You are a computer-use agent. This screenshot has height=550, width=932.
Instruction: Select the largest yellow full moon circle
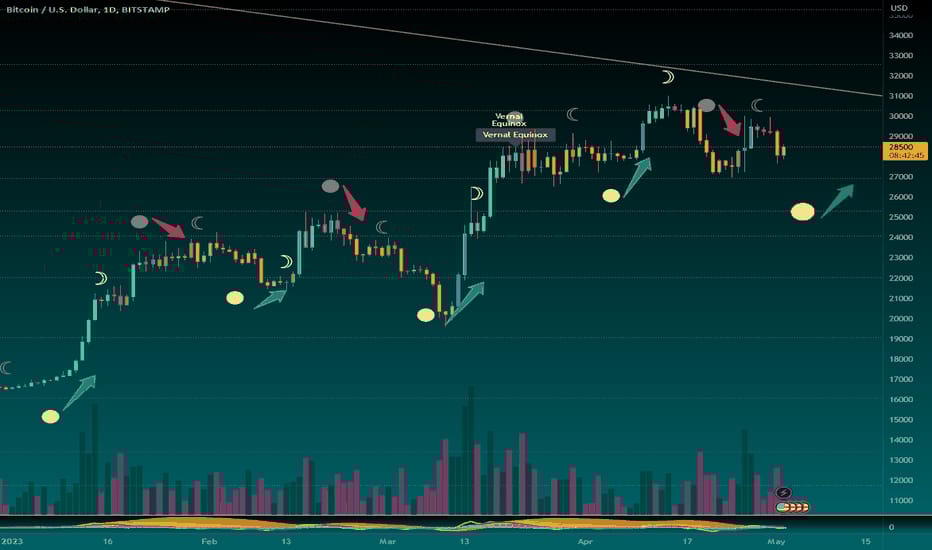point(802,212)
